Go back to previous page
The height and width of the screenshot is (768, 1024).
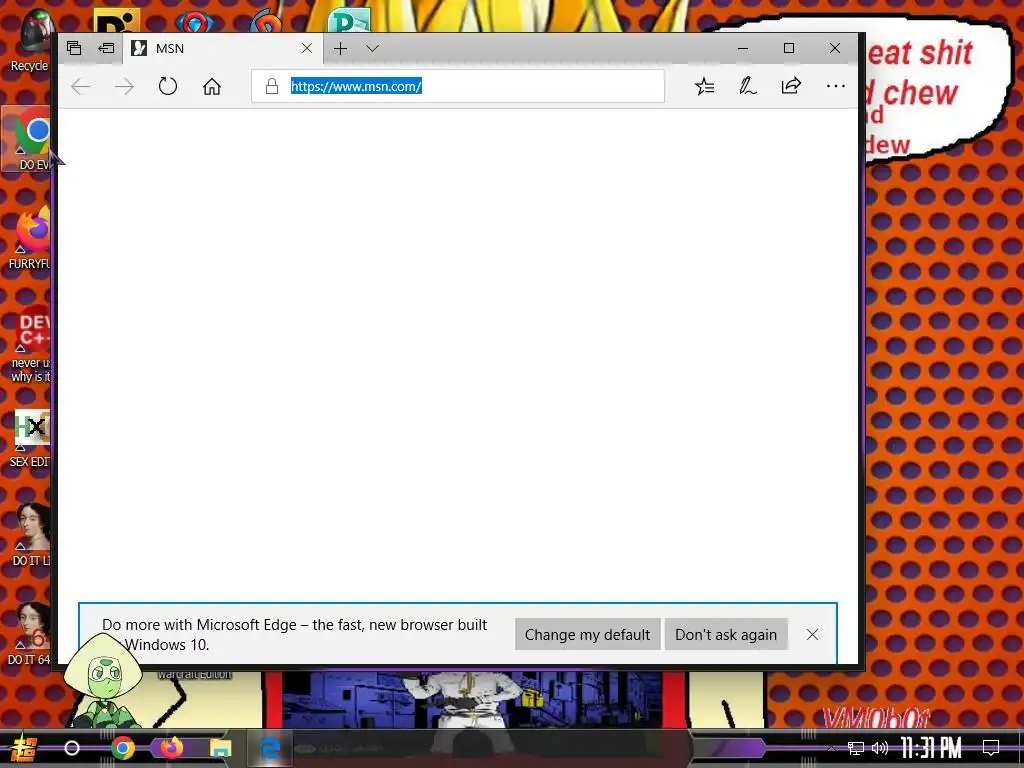pos(81,86)
